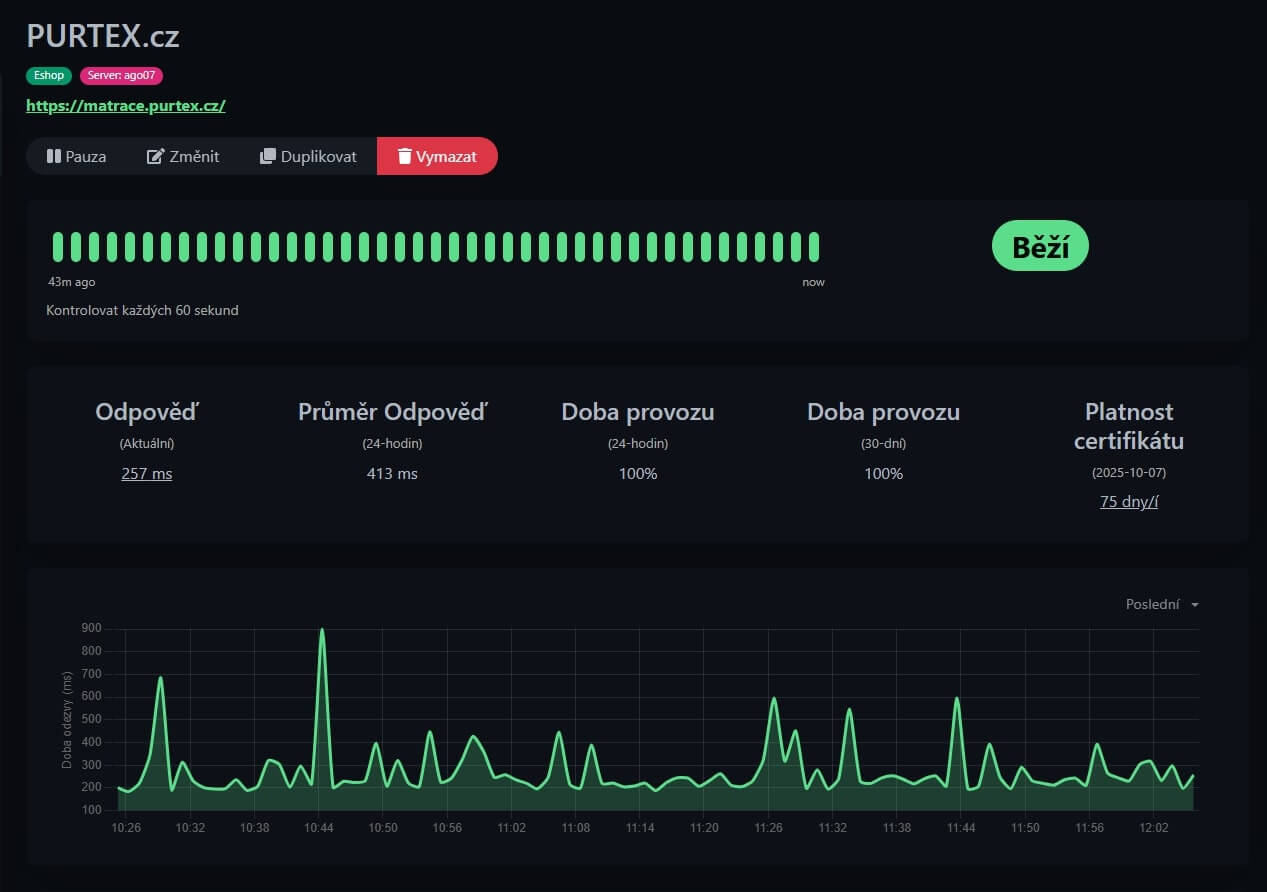Click the latest heartbeat beat in status bar
This screenshot has width=1267, height=892.
point(814,247)
